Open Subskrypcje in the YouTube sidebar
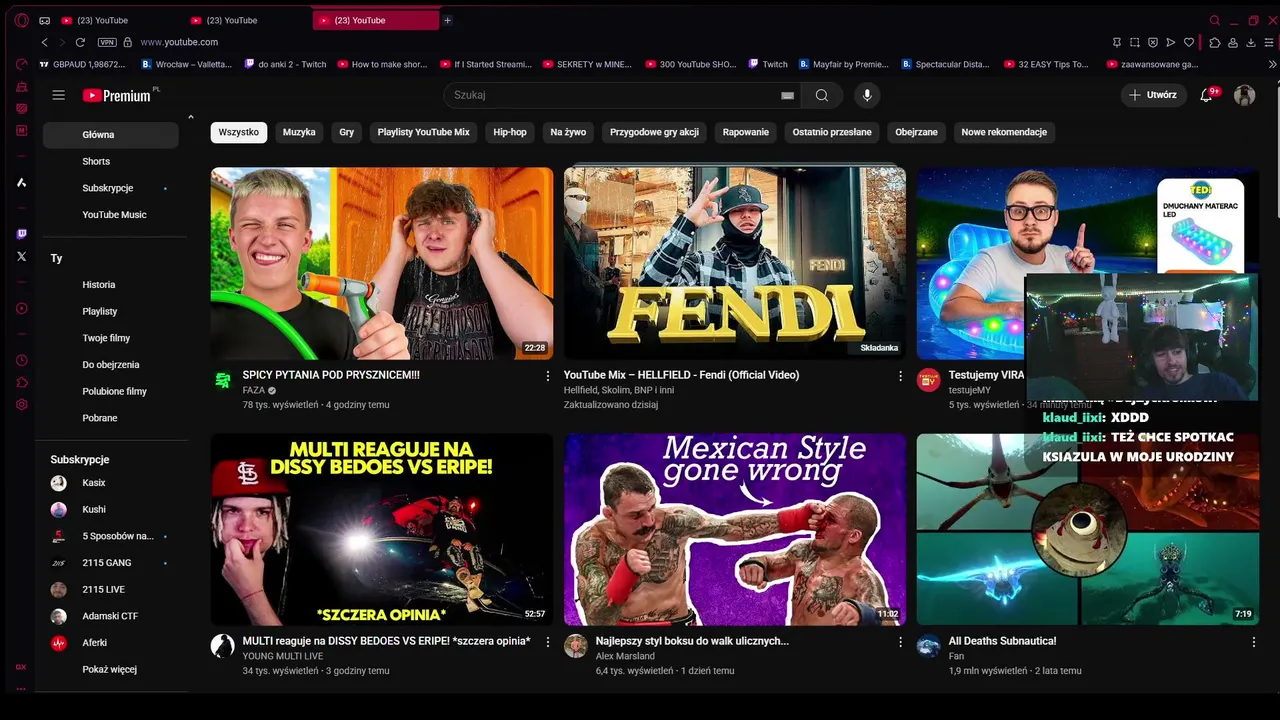 [111, 188]
